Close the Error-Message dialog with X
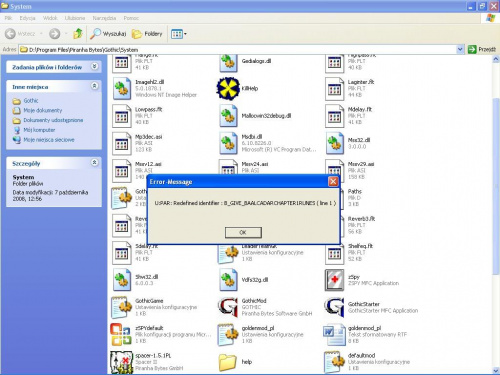Screen dimensions: 500x375 pos(333,181)
